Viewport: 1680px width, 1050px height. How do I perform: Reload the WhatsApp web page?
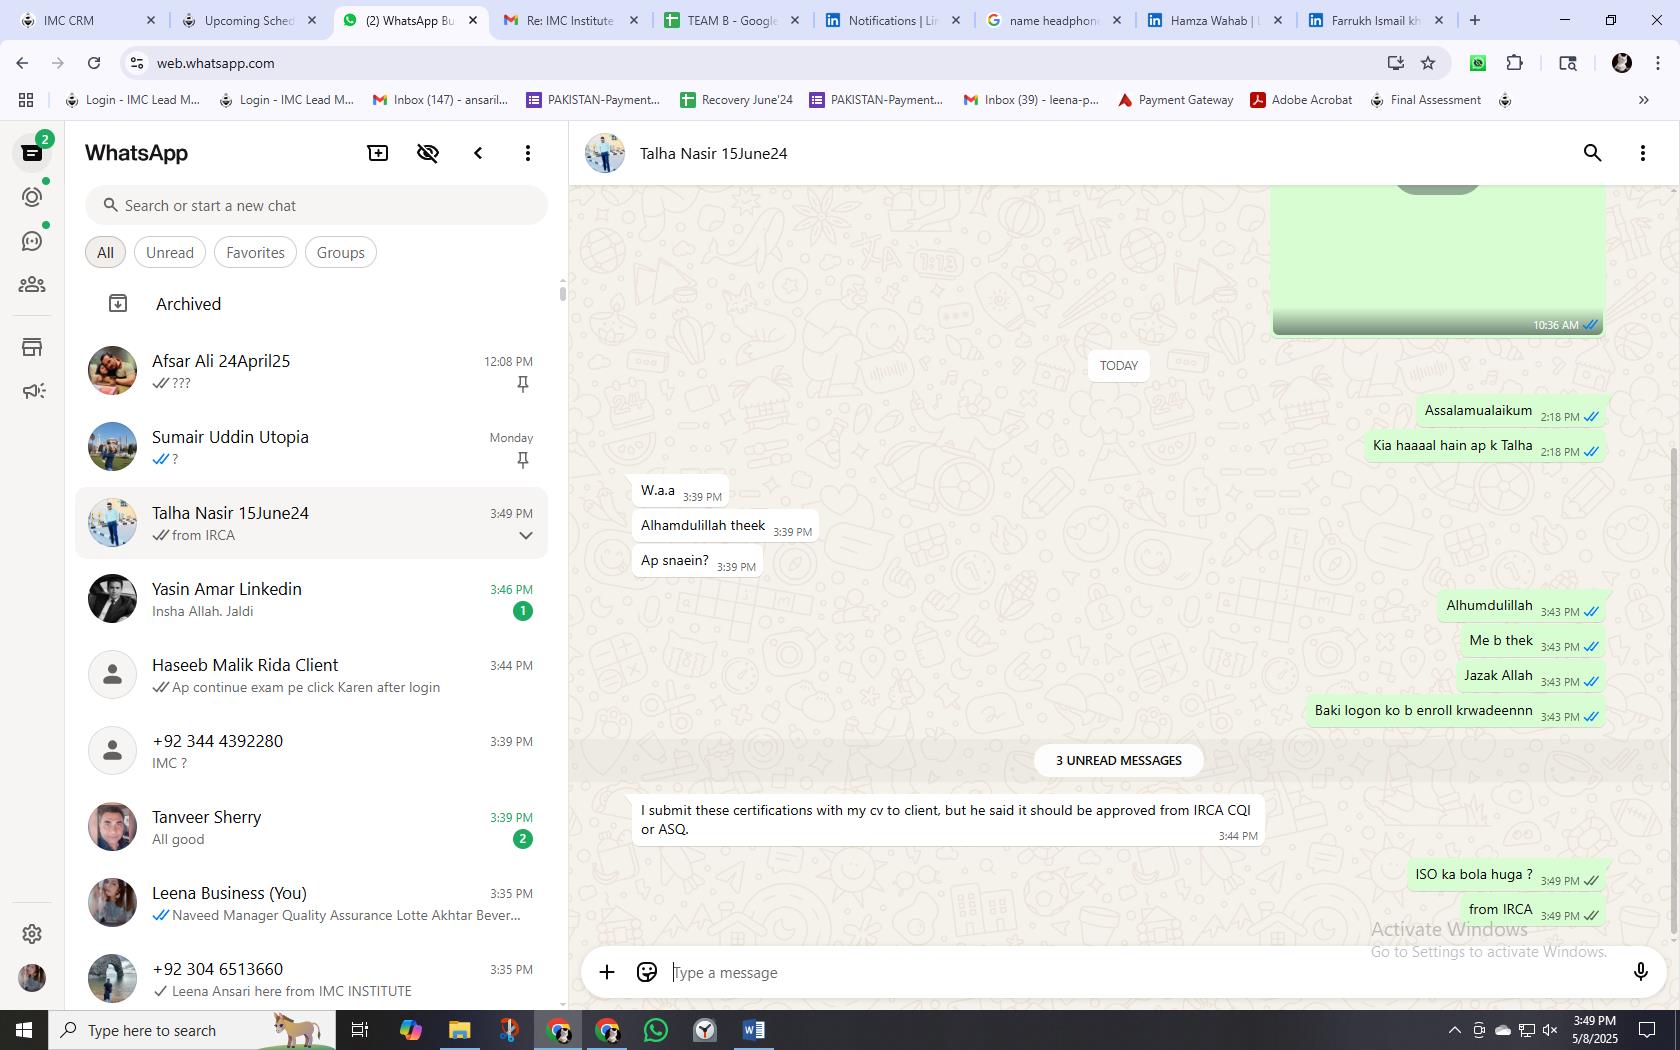pos(94,63)
